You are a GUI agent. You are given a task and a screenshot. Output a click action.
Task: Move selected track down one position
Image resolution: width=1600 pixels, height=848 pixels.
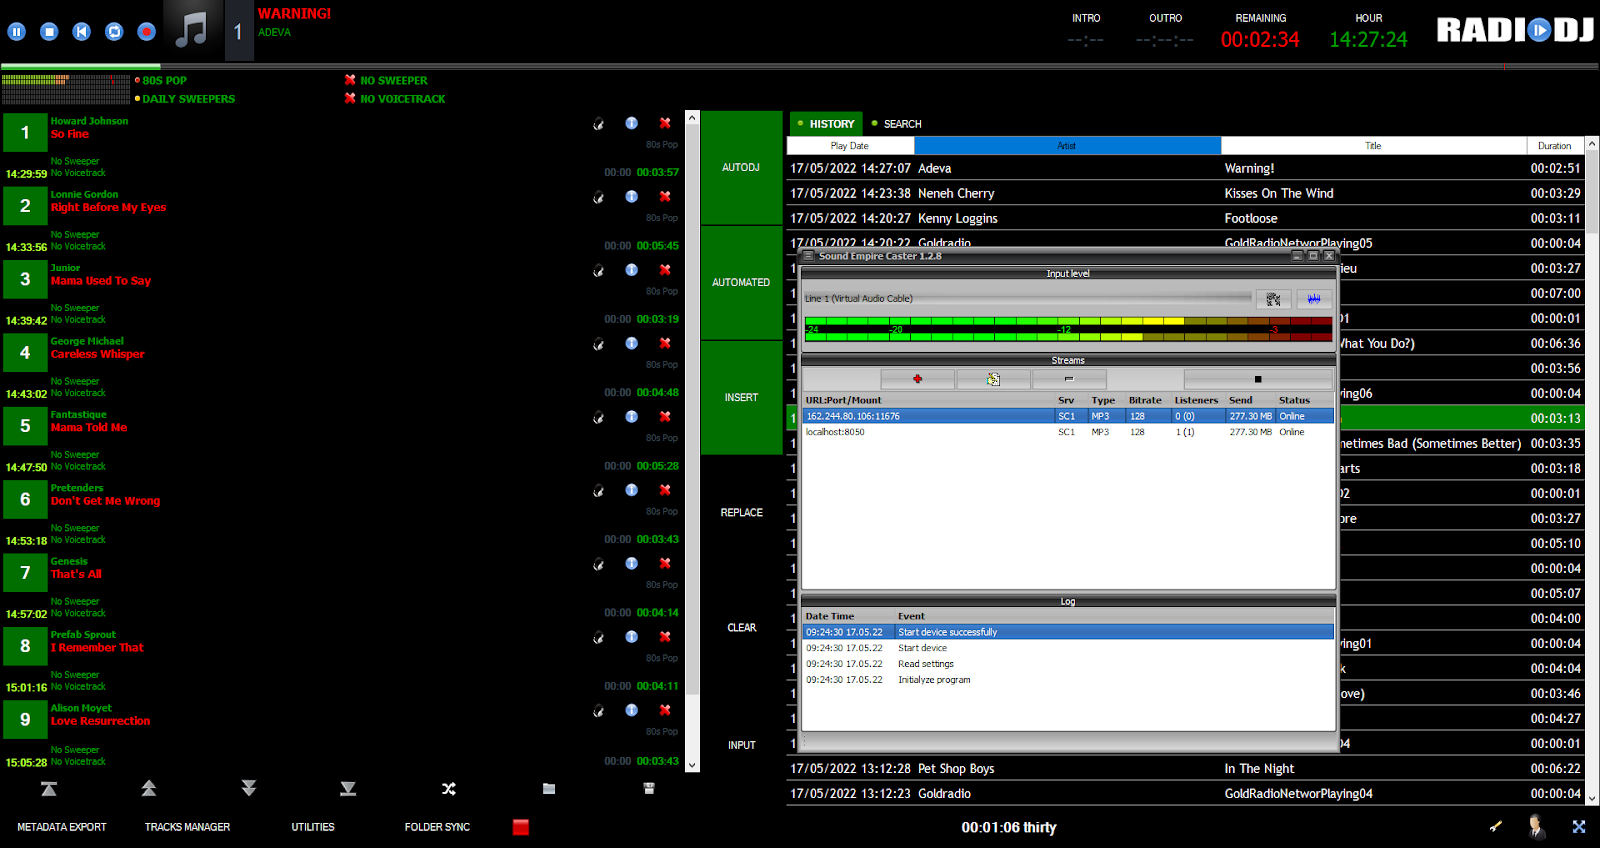point(249,788)
